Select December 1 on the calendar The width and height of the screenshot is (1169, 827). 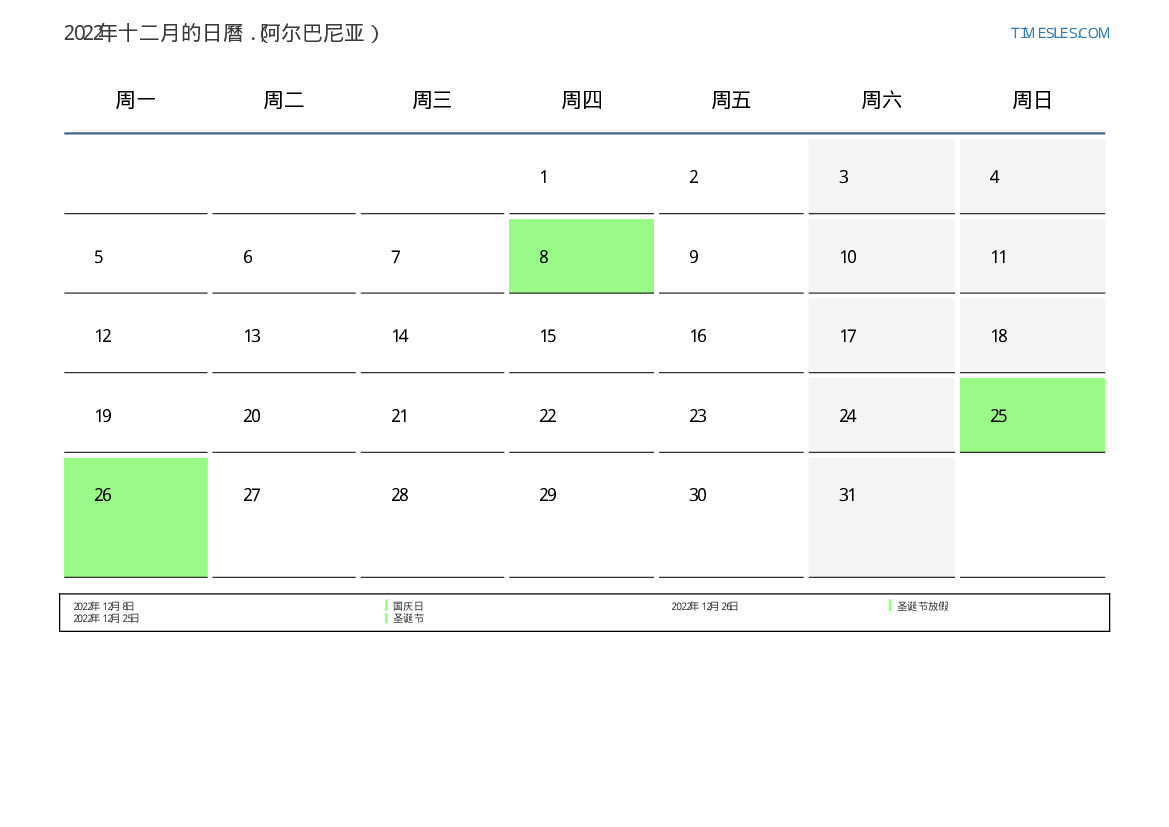tap(581, 177)
